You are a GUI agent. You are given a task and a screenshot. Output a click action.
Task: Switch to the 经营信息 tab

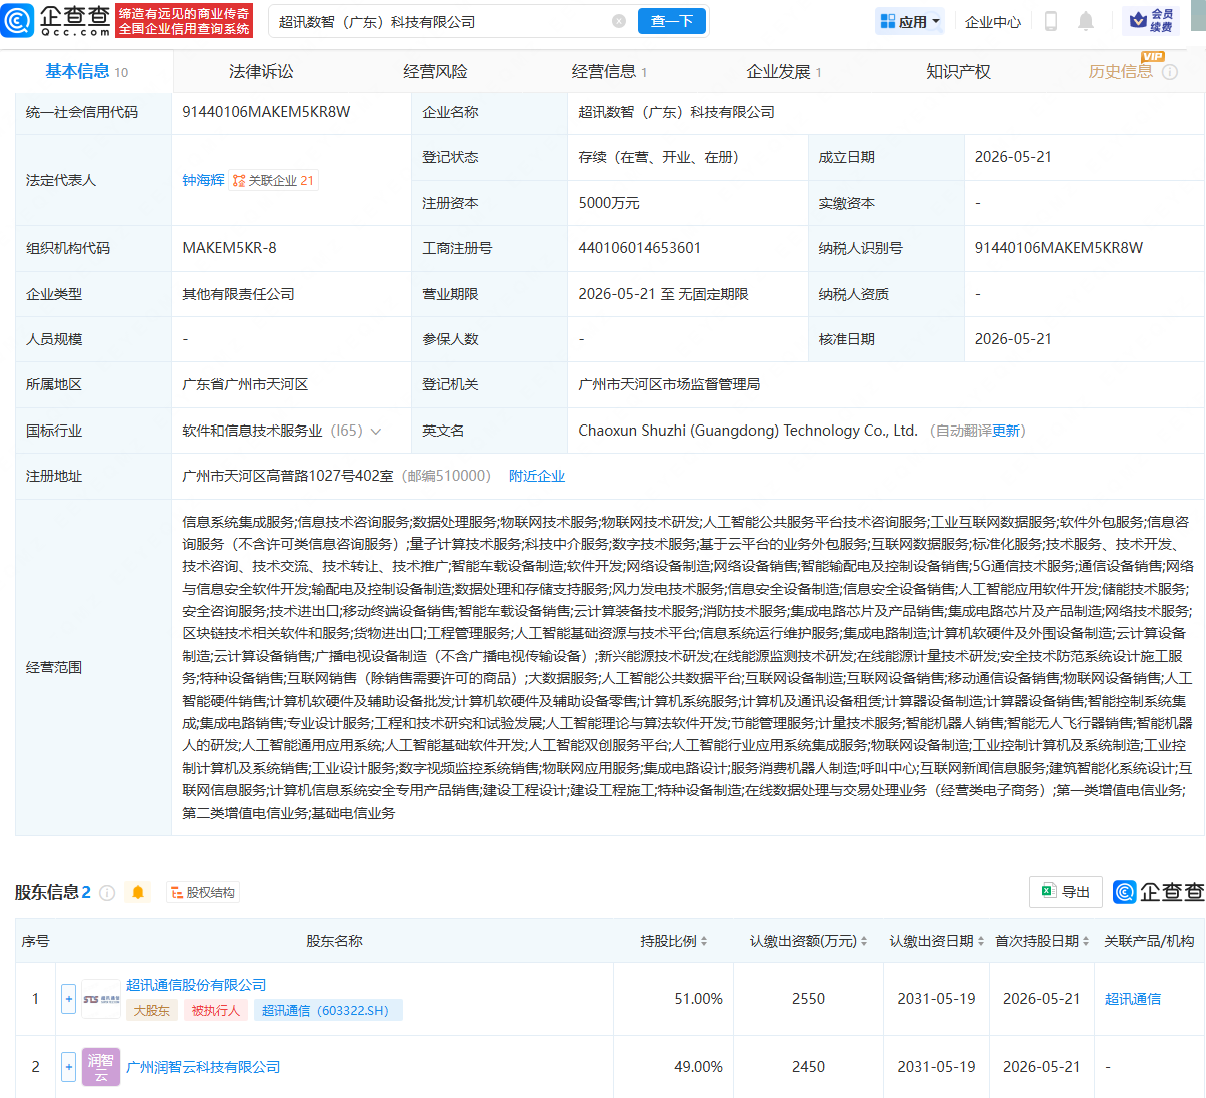(x=609, y=72)
